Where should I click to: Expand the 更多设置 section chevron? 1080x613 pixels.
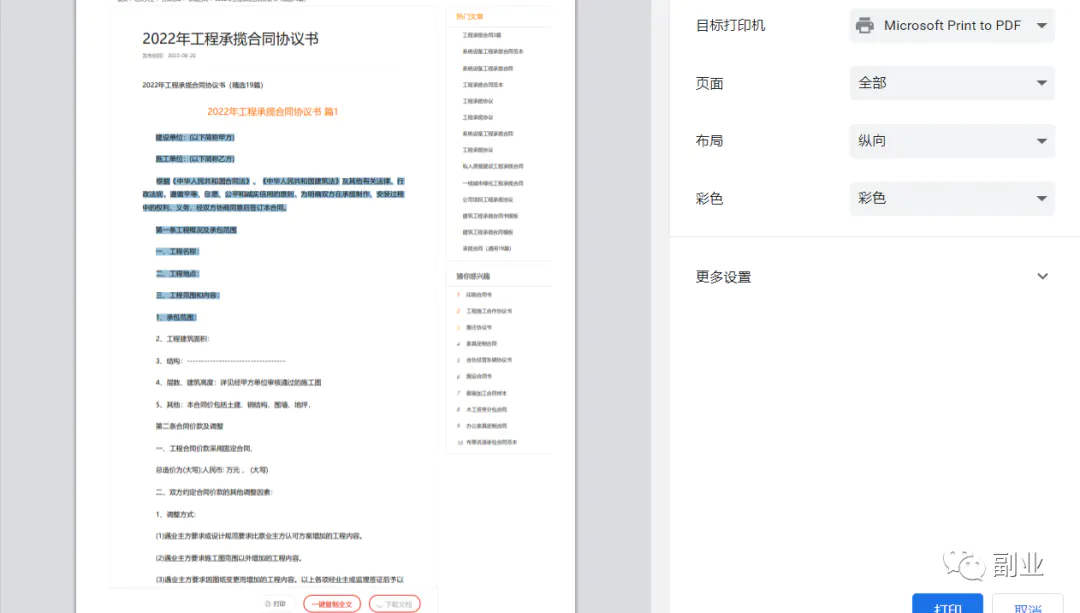[x=1042, y=277]
